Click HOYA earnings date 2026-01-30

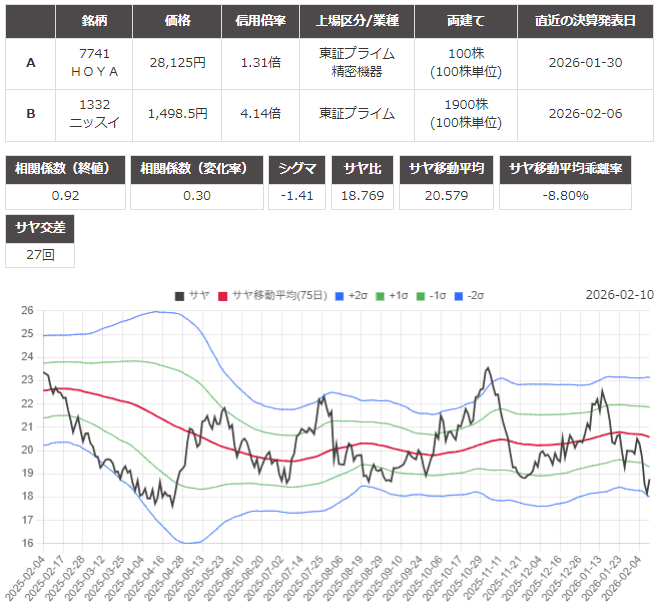point(586,63)
